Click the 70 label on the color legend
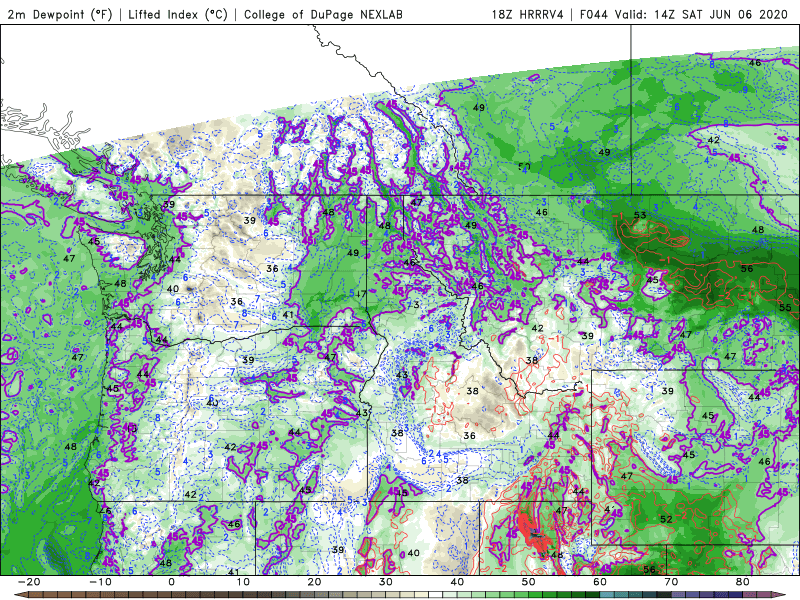The image size is (800, 600). click(x=671, y=582)
